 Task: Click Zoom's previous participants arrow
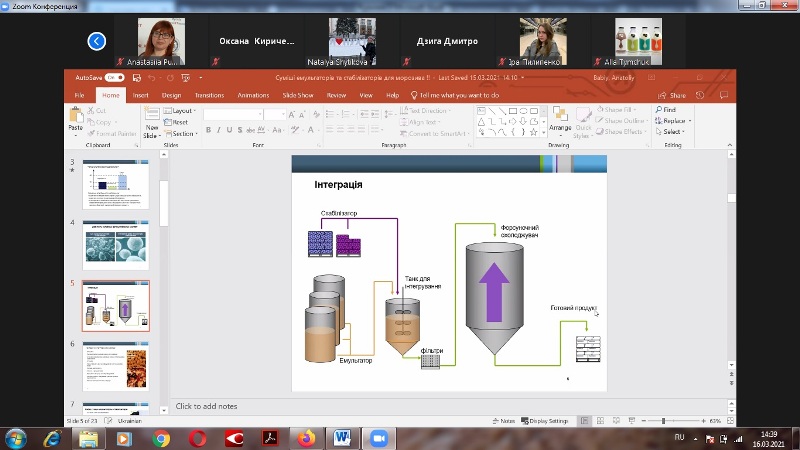tap(96, 41)
